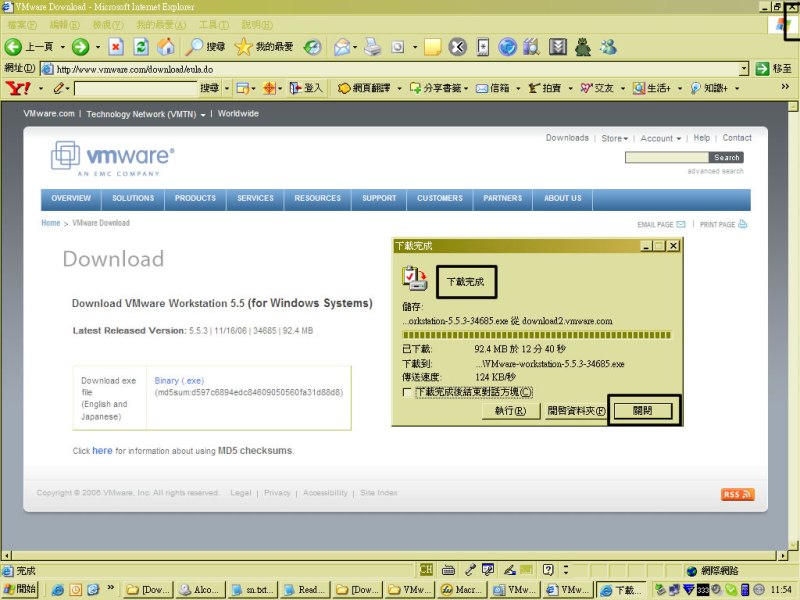Image resolution: width=800 pixels, height=600 pixels.
Task: Click the orange RSS badge
Action: point(737,494)
